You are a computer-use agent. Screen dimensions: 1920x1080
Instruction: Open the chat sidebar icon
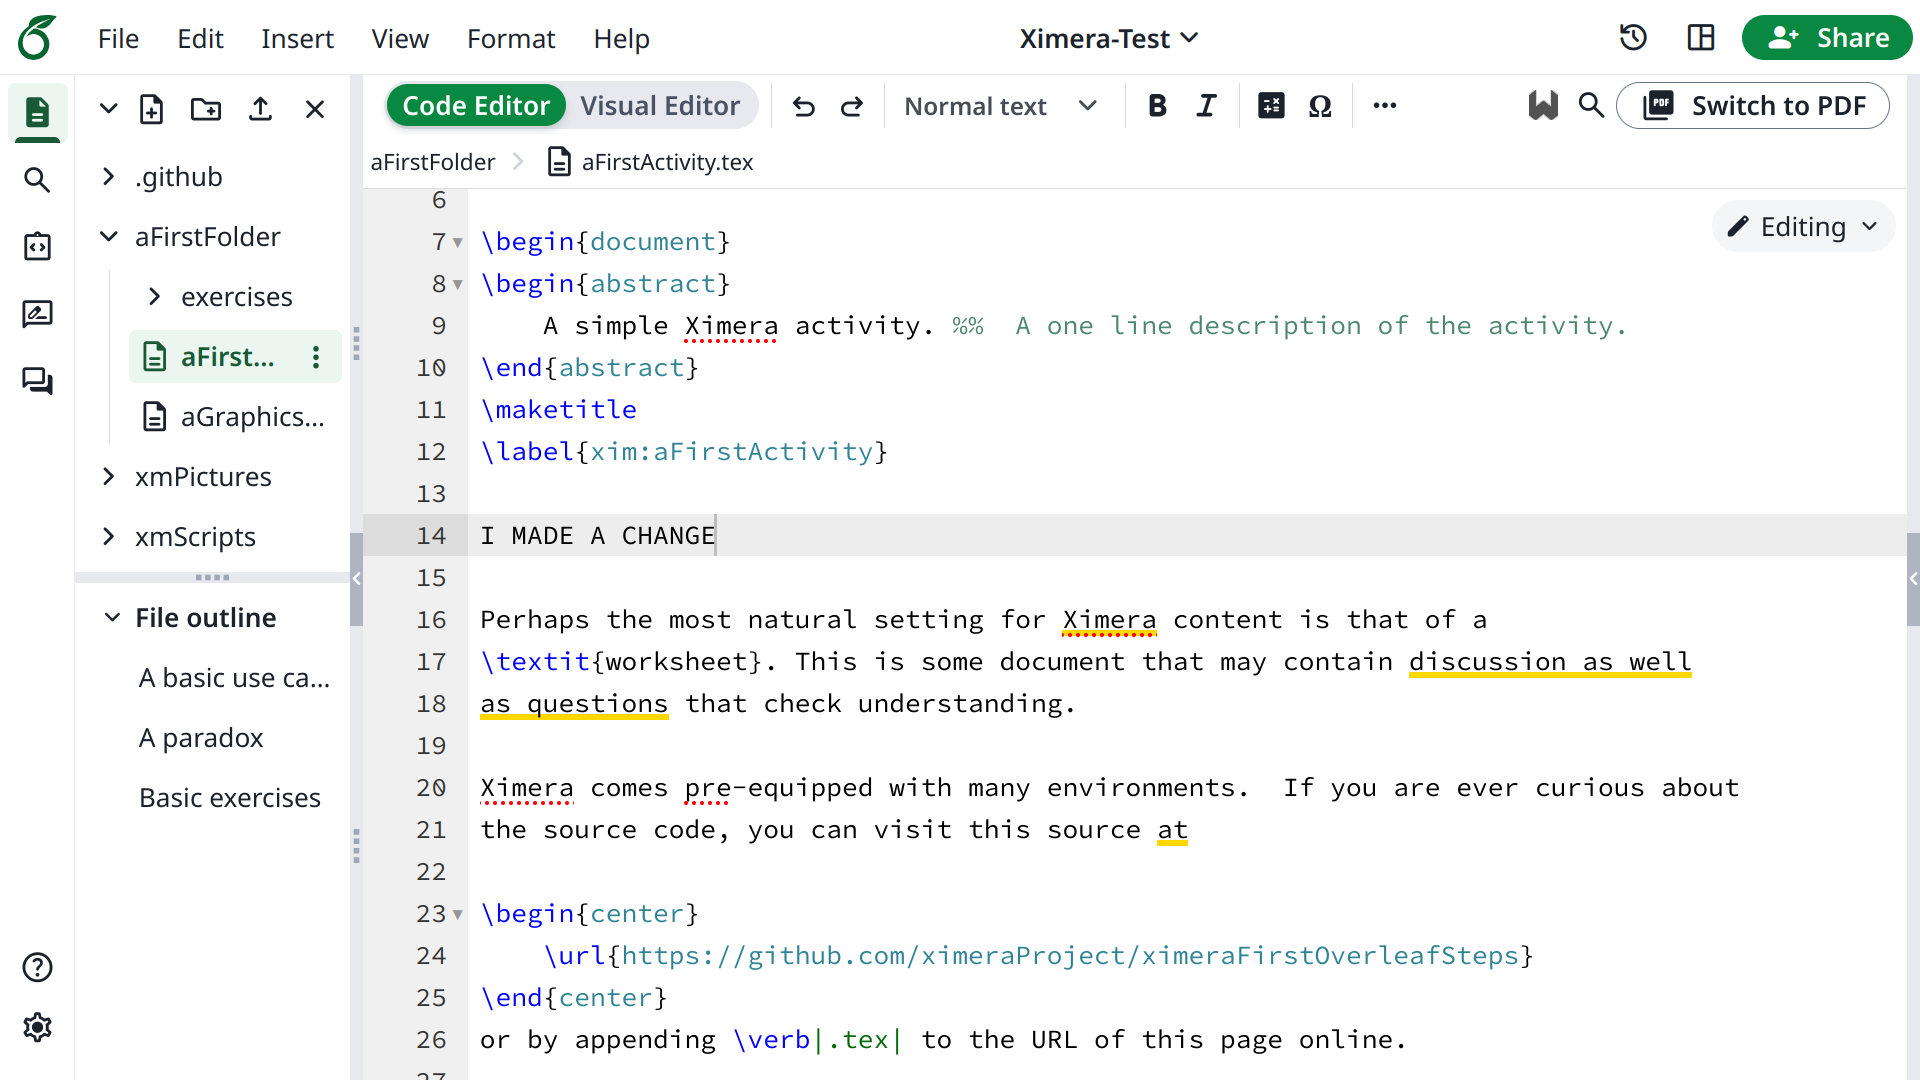(x=37, y=381)
